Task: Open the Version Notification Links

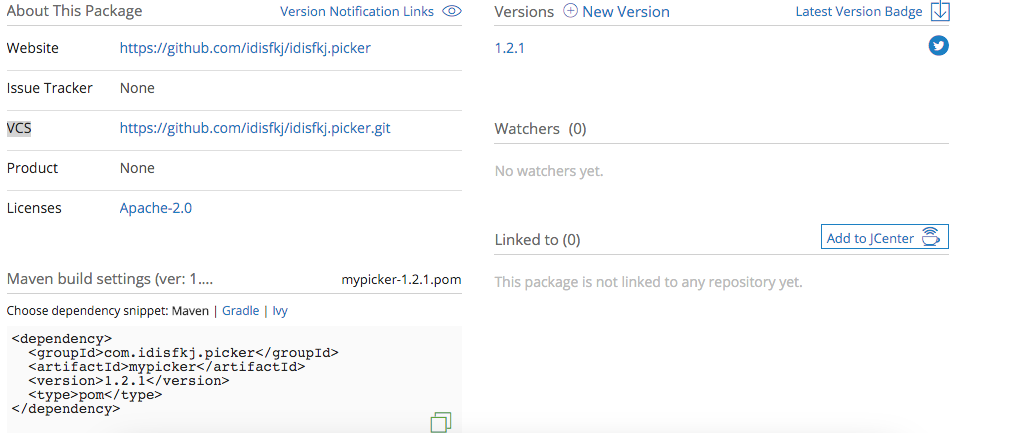Action: tap(356, 12)
